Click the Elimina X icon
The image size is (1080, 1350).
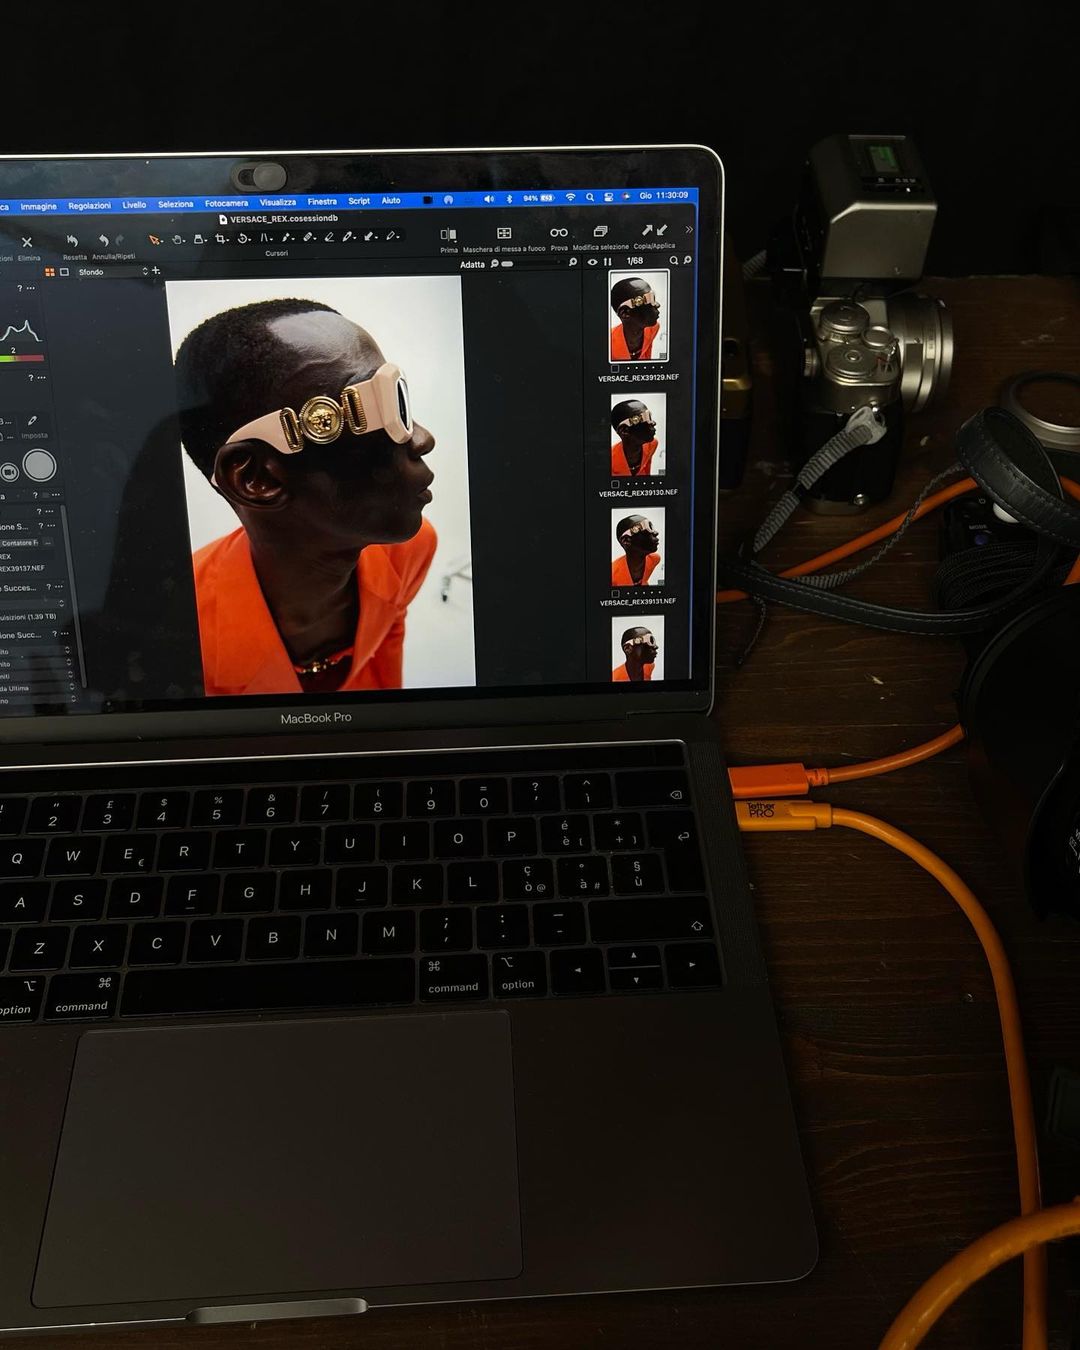(27, 242)
